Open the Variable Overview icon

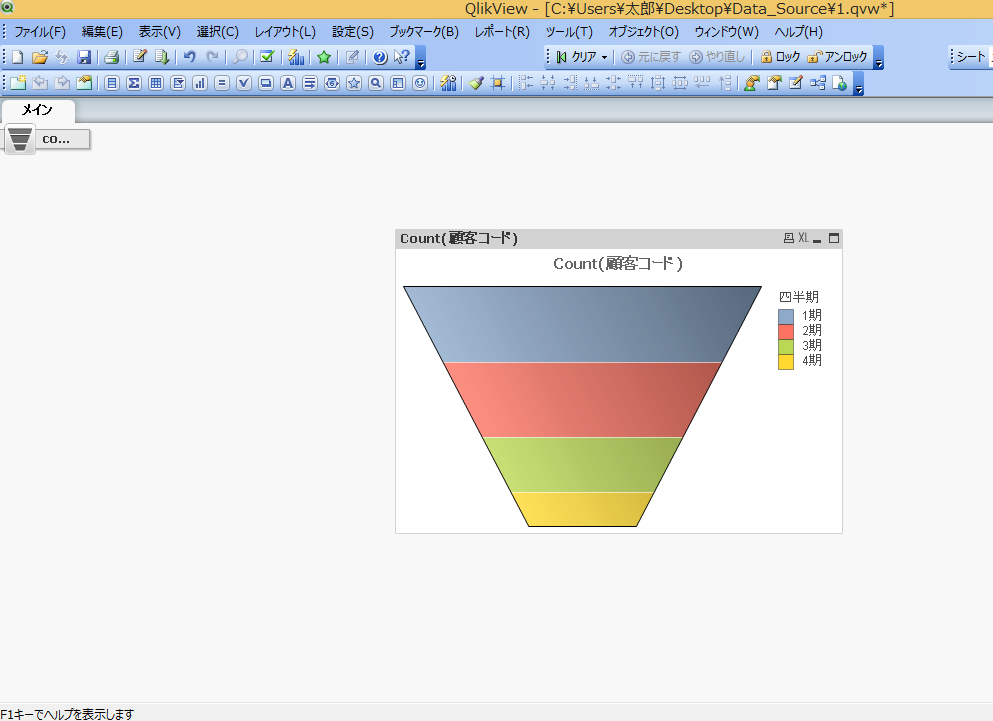pyautogui.click(x=796, y=83)
